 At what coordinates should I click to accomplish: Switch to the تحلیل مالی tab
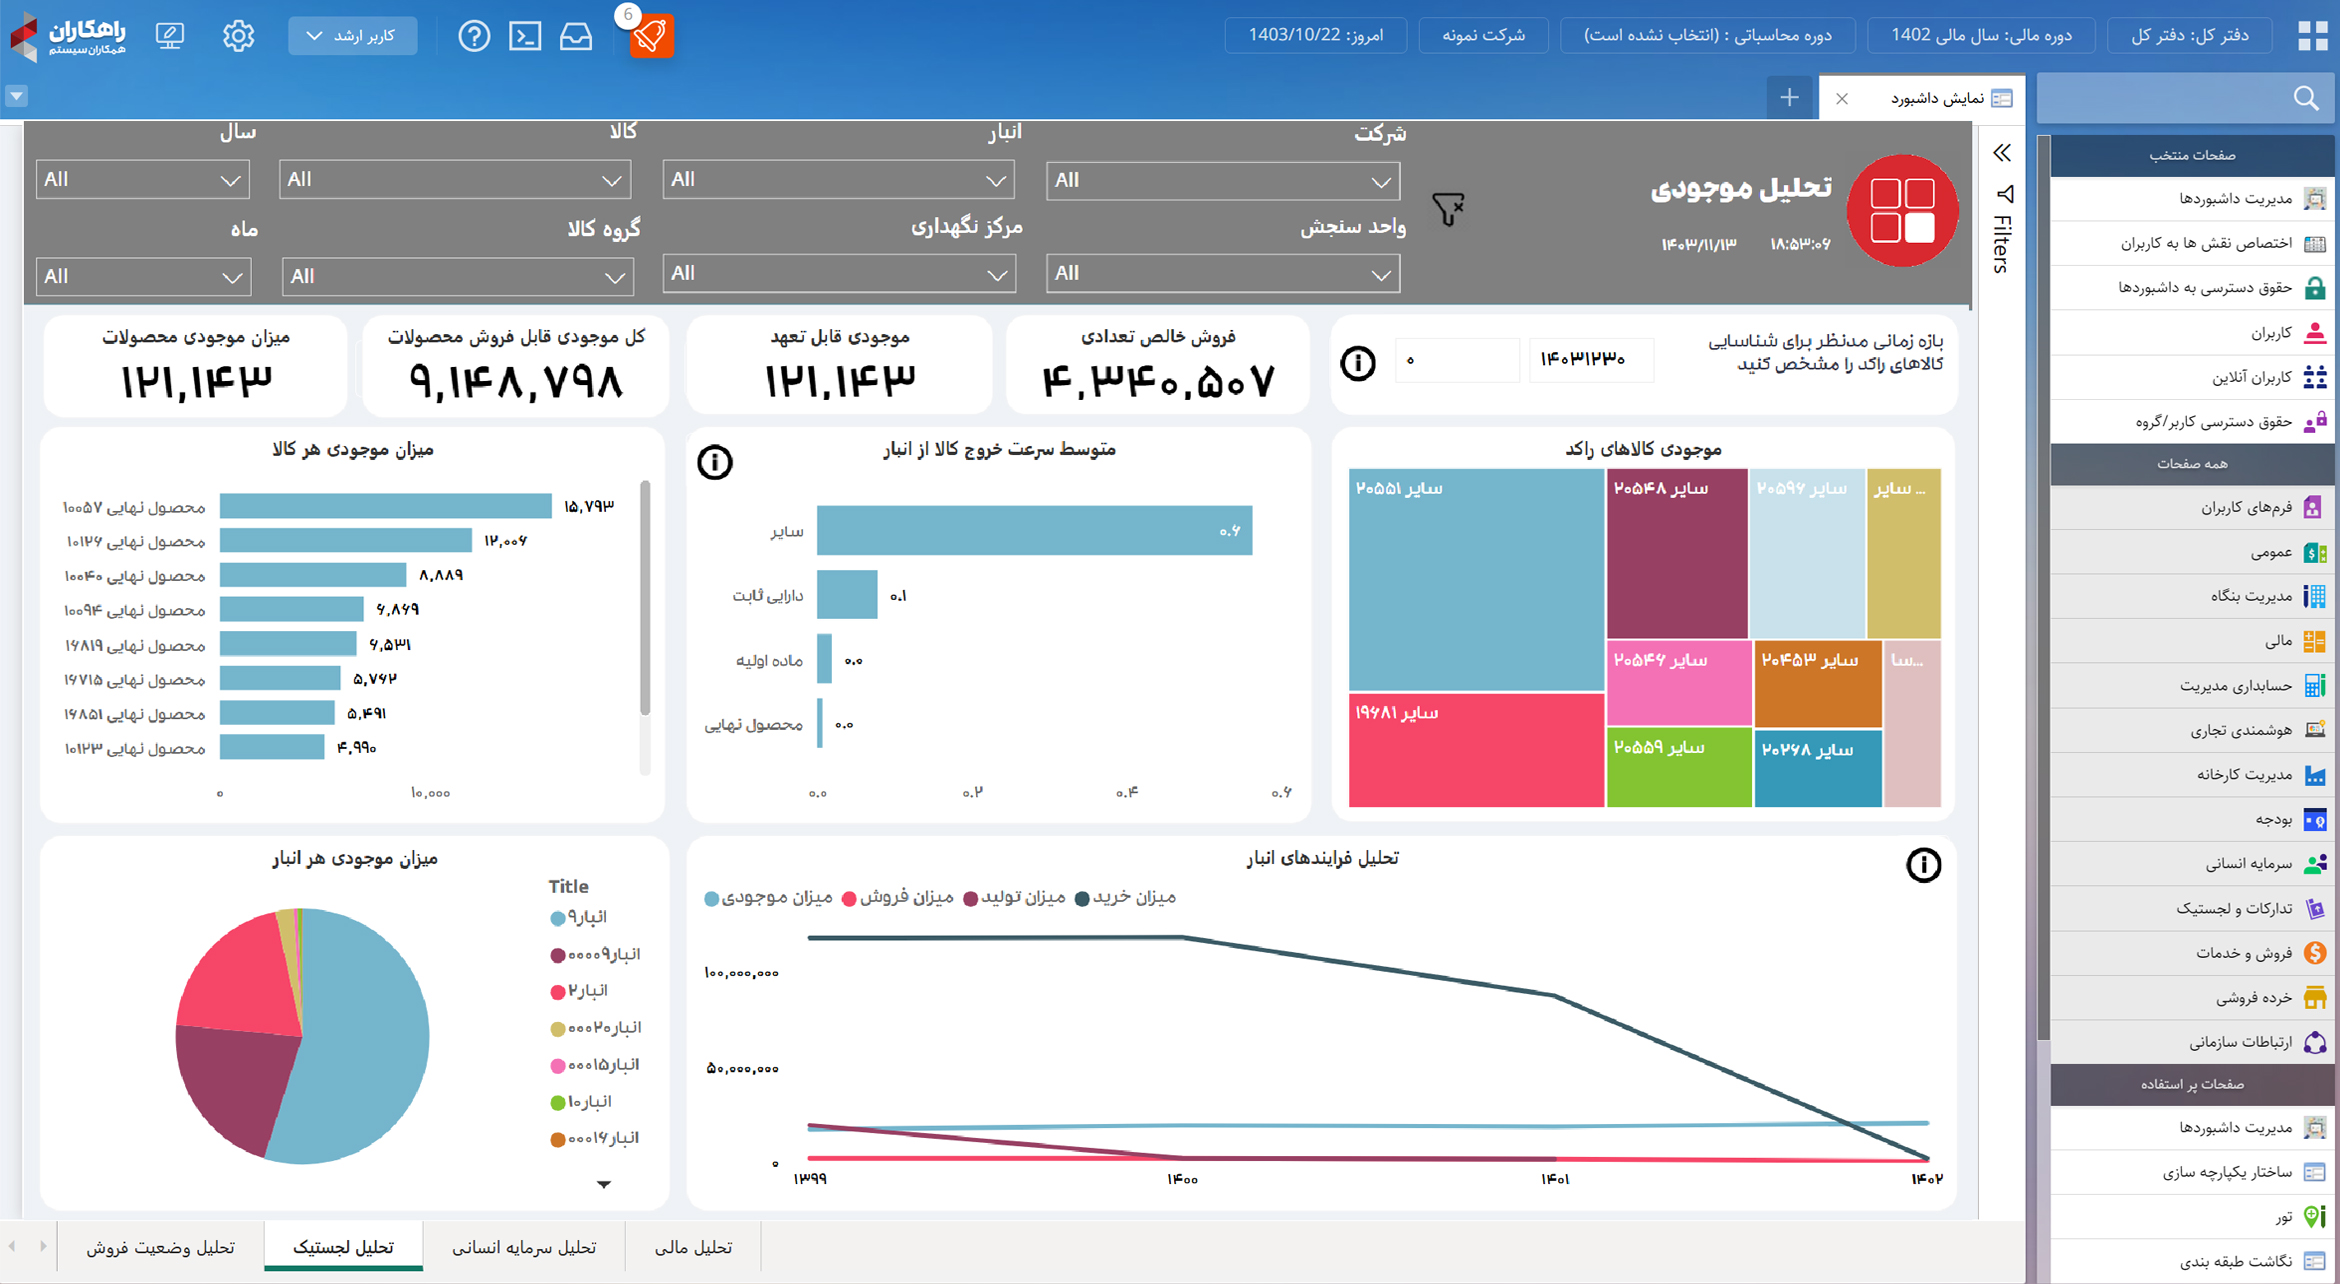click(693, 1247)
